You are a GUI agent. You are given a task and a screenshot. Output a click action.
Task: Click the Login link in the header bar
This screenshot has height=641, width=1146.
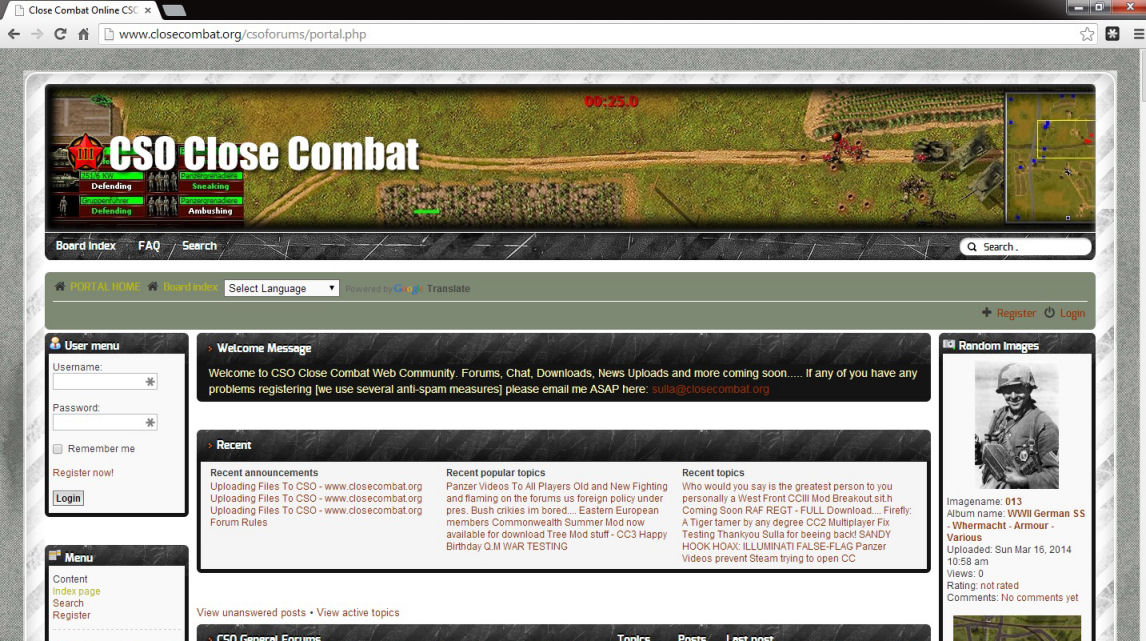[x=1072, y=313]
